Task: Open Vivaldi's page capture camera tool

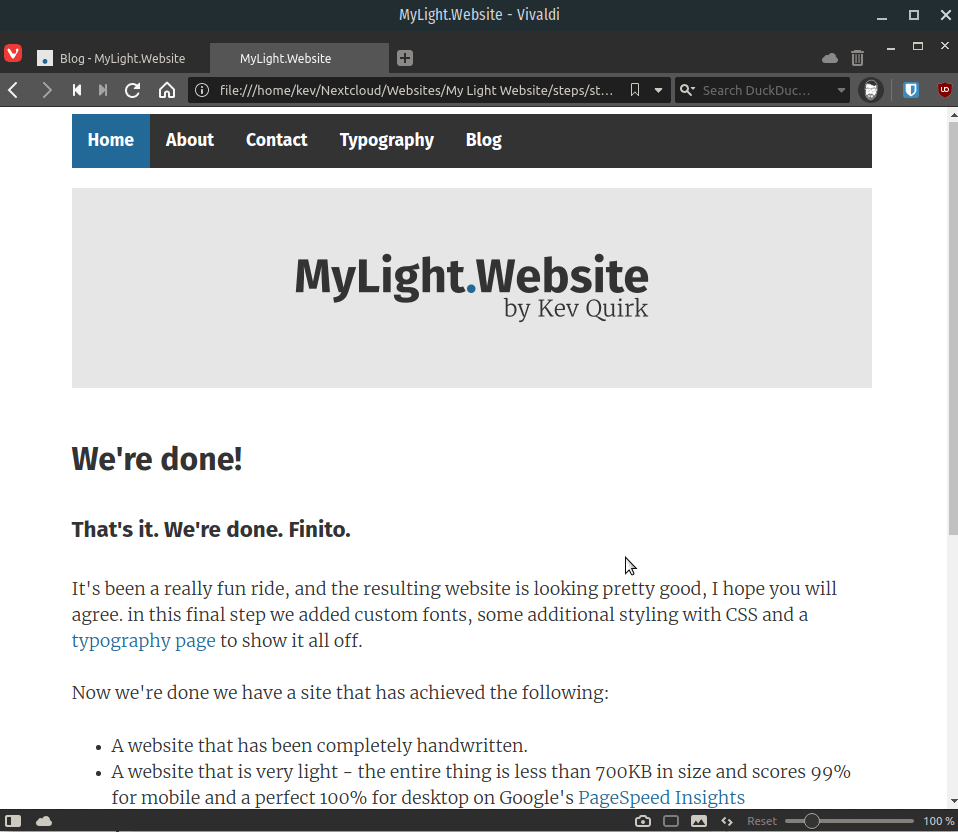Action: 643,820
